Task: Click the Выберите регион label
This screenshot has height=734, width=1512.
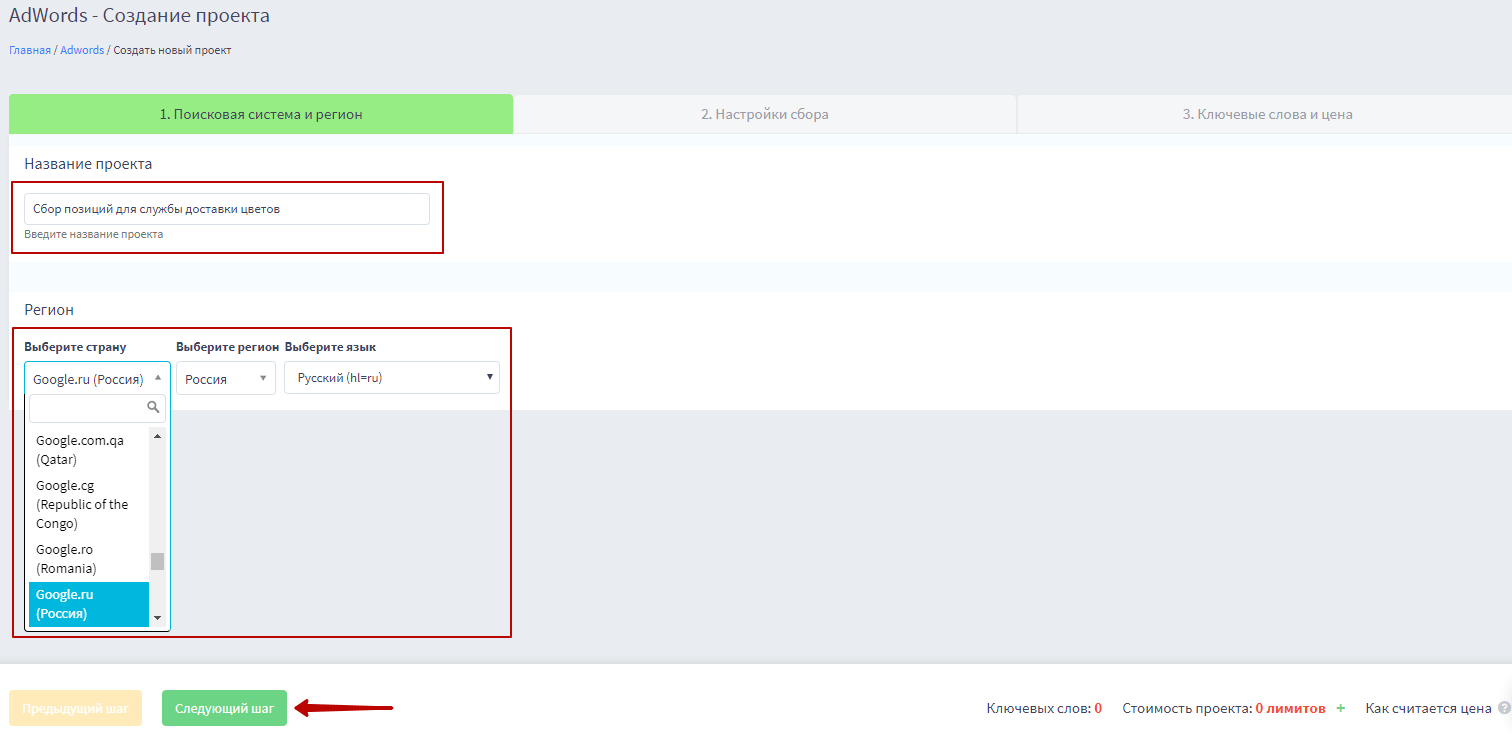Action: point(228,347)
